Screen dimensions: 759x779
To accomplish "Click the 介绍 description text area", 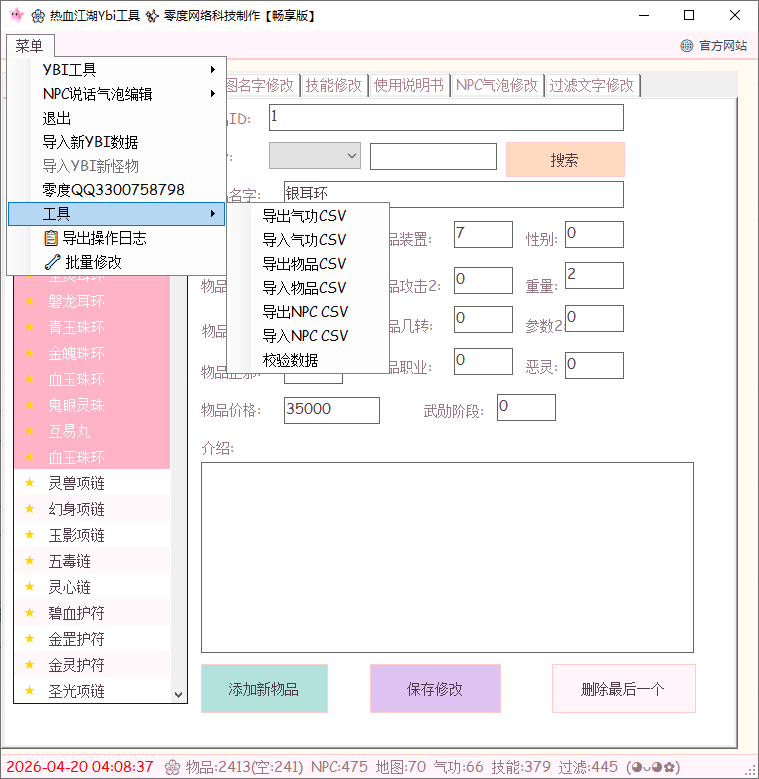I will click(447, 557).
